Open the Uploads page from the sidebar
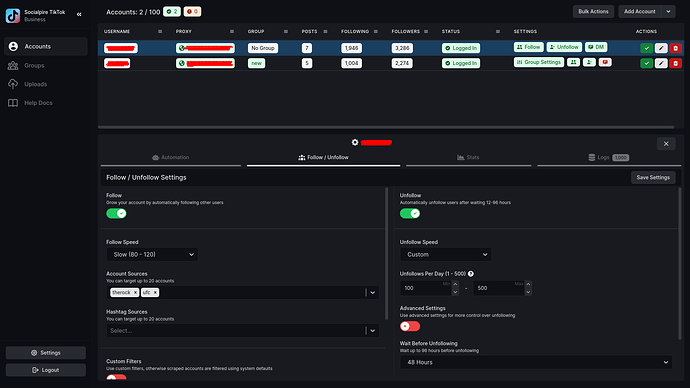 click(36, 84)
